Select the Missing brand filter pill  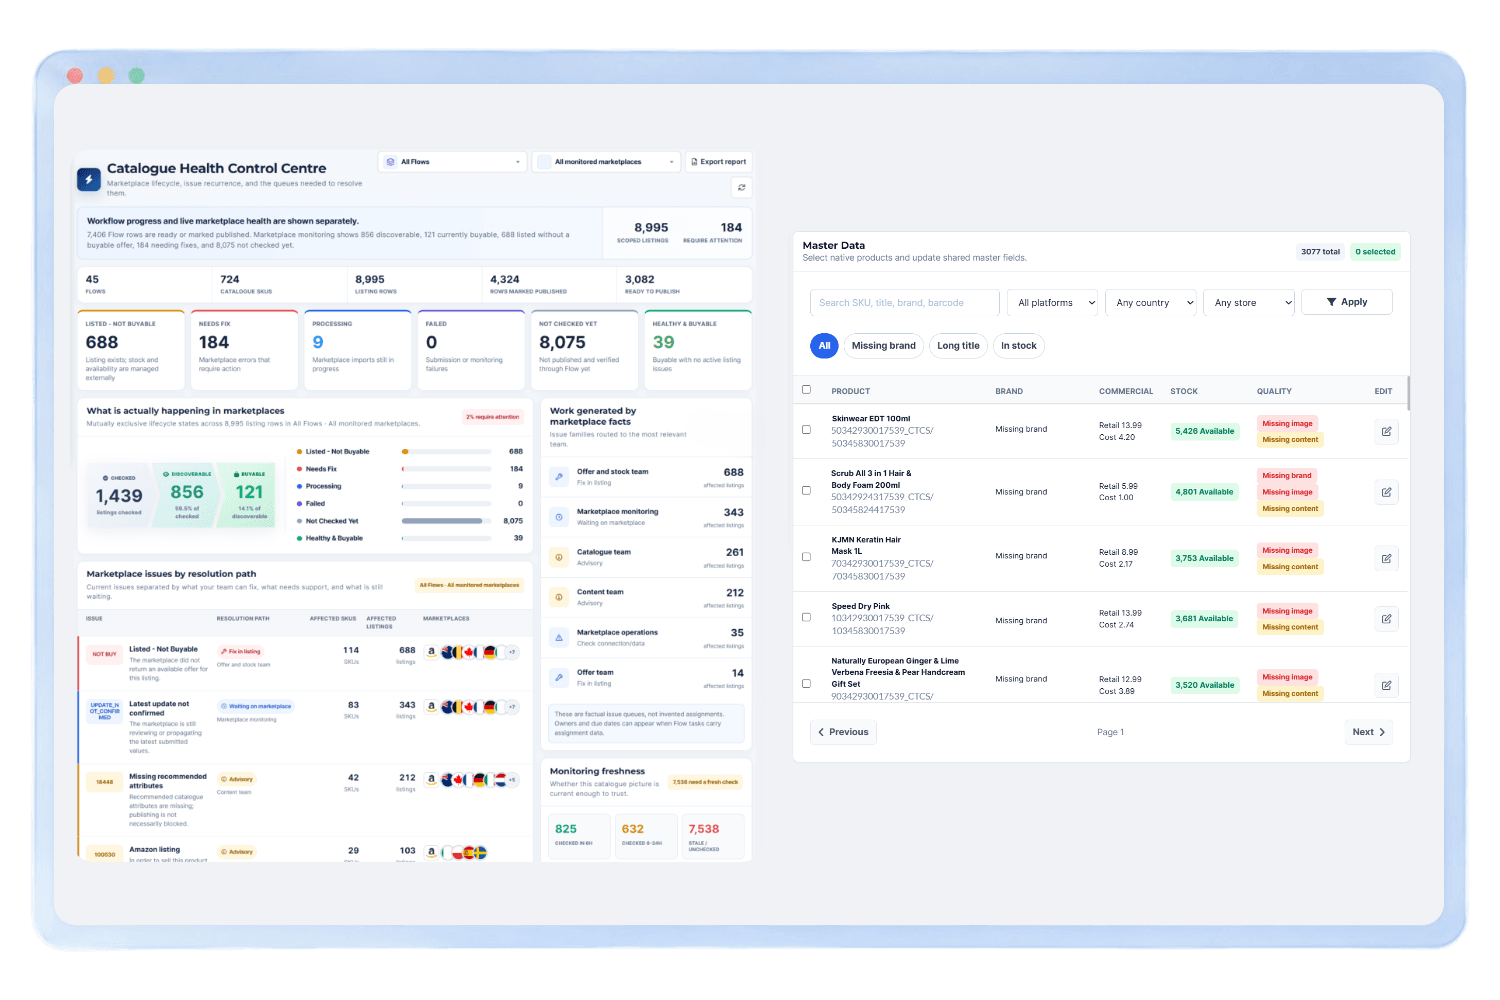(884, 346)
